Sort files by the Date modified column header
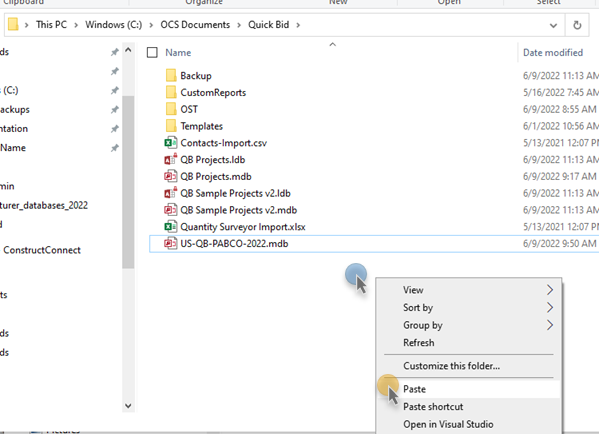 (x=553, y=53)
